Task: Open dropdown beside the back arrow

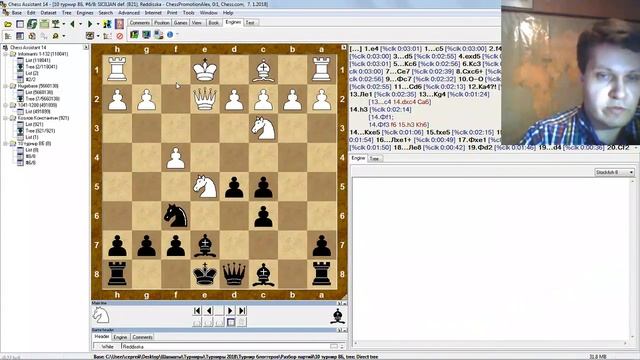Action: coord(80,24)
